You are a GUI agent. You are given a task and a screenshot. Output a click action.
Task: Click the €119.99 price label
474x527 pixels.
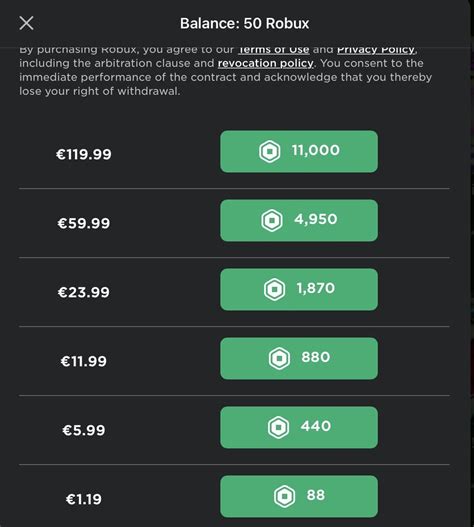(x=84, y=154)
